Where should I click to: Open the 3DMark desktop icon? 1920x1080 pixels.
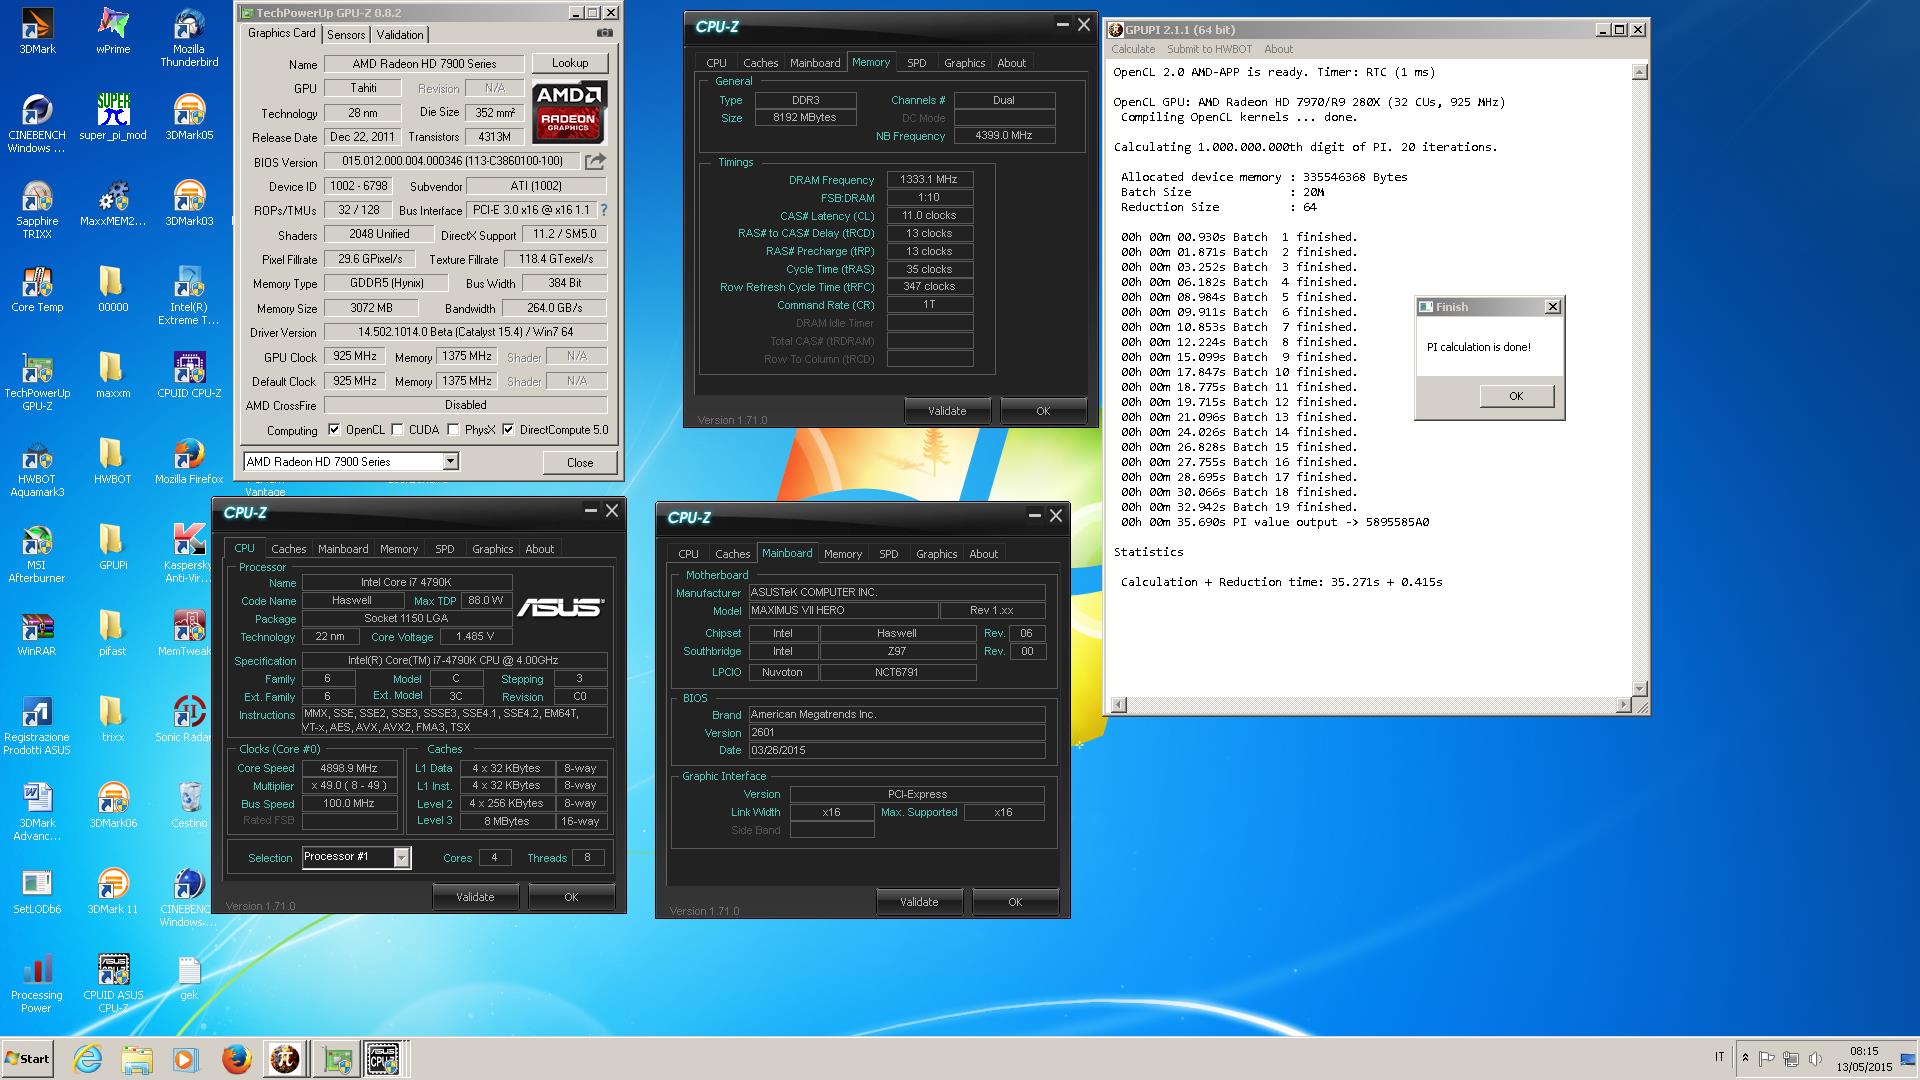pyautogui.click(x=37, y=31)
